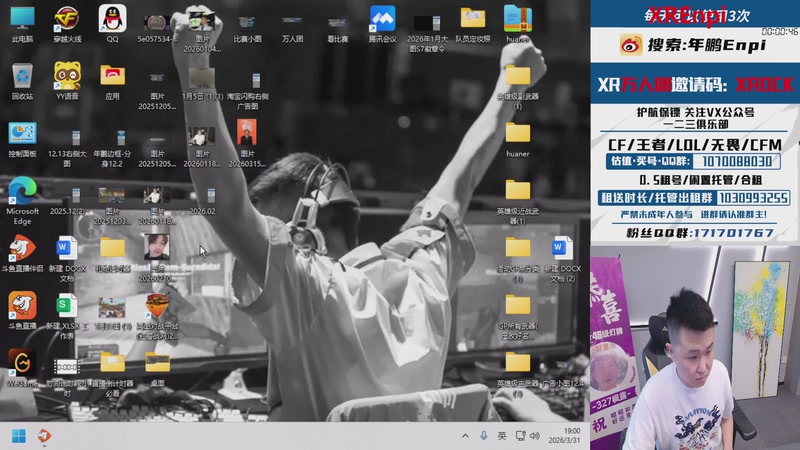Image resolution: width=800 pixels, height=450 pixels.
Task: Click the microphone tray icon
Action: [x=484, y=436]
